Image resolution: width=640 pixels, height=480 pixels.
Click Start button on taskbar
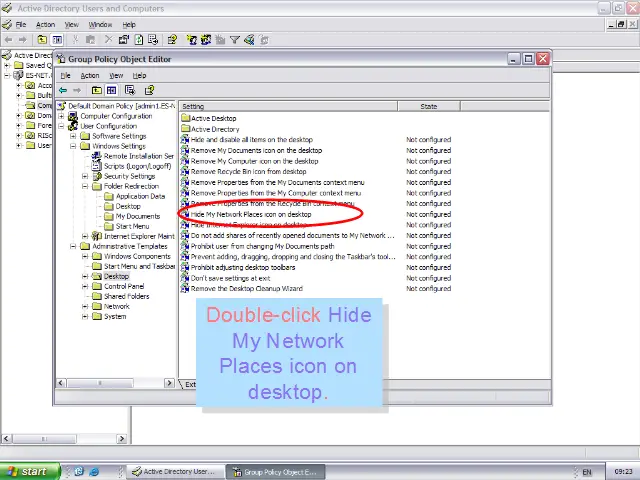tap(30, 471)
